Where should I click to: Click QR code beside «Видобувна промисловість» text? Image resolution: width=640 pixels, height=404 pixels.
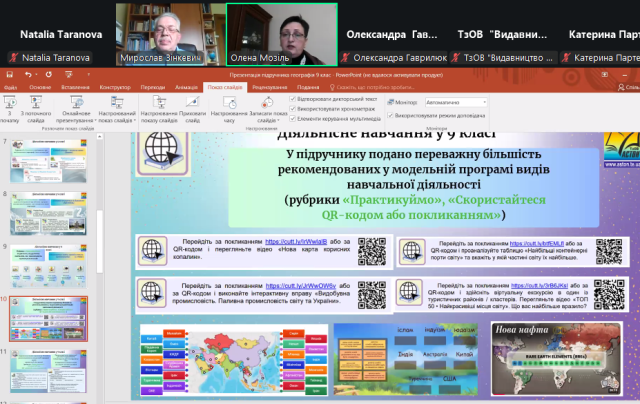tap(372, 295)
